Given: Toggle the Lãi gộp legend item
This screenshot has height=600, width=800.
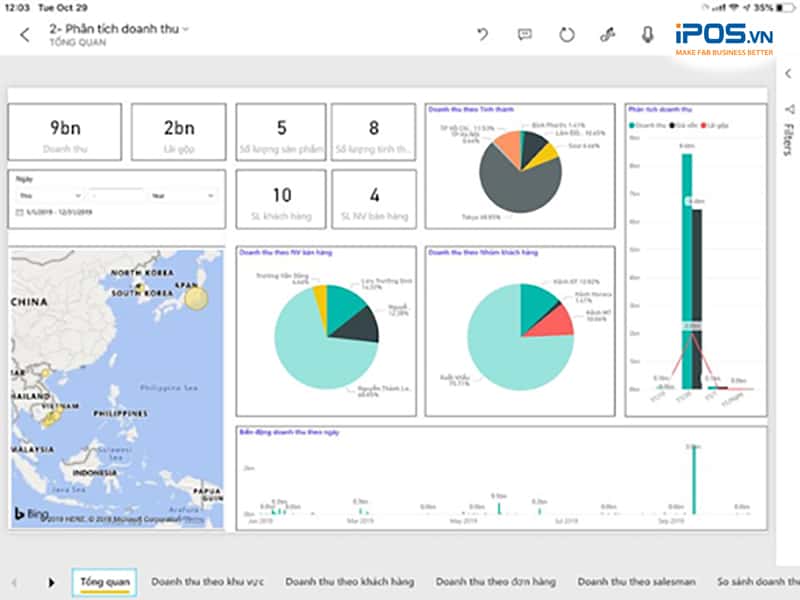Looking at the screenshot, I should click(x=717, y=124).
